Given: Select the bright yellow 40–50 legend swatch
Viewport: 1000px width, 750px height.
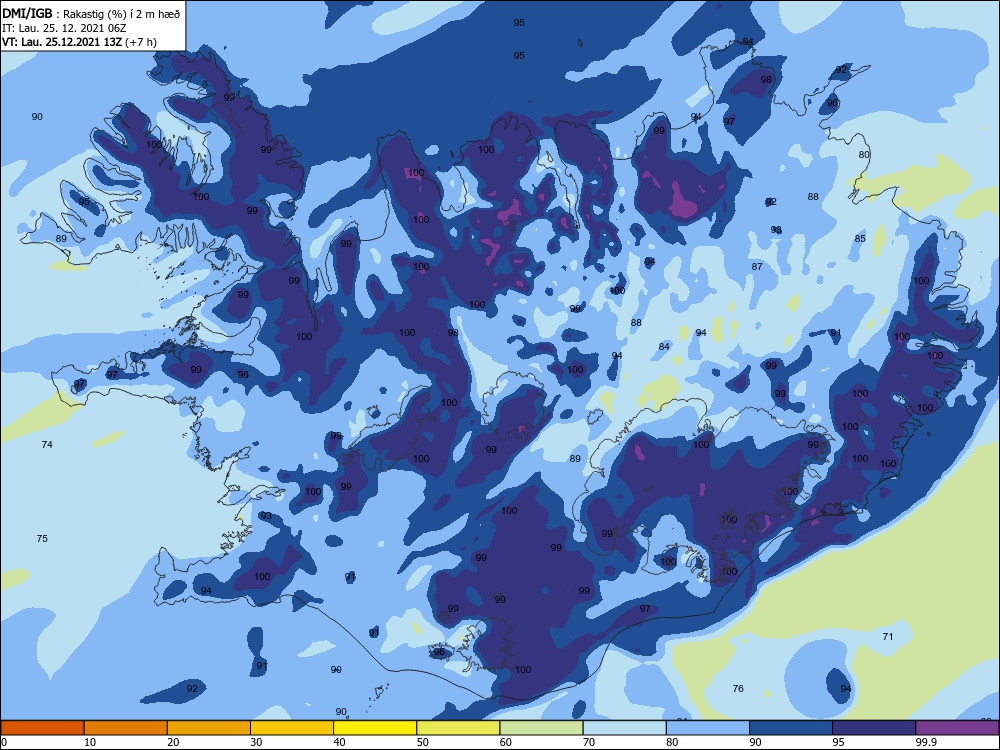Looking at the screenshot, I should click(375, 728).
